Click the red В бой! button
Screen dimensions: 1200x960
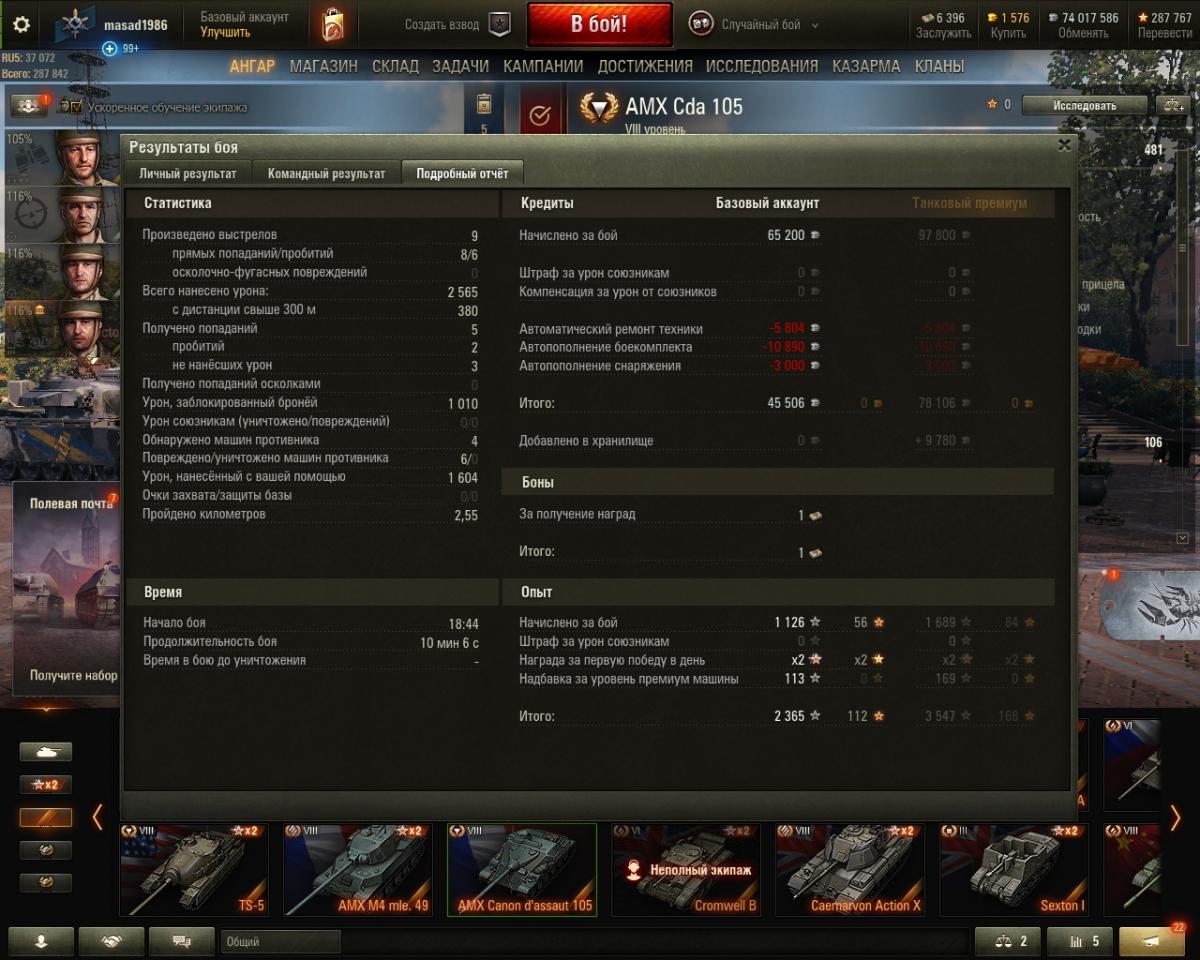[x=600, y=25]
